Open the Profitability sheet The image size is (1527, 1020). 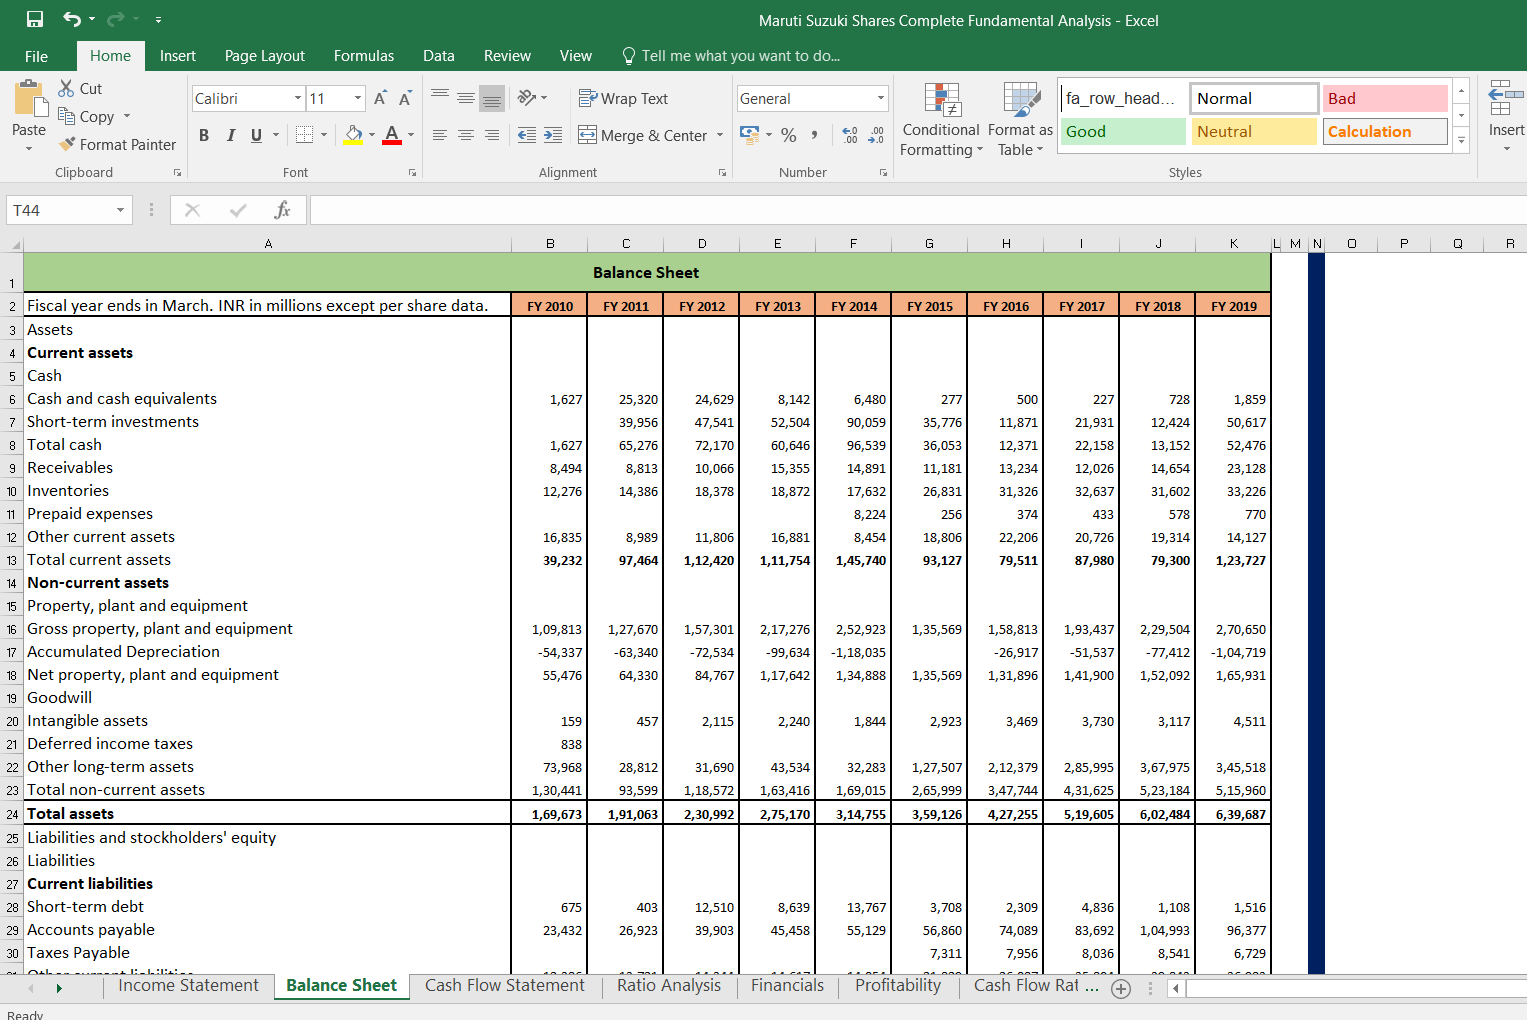click(x=898, y=986)
